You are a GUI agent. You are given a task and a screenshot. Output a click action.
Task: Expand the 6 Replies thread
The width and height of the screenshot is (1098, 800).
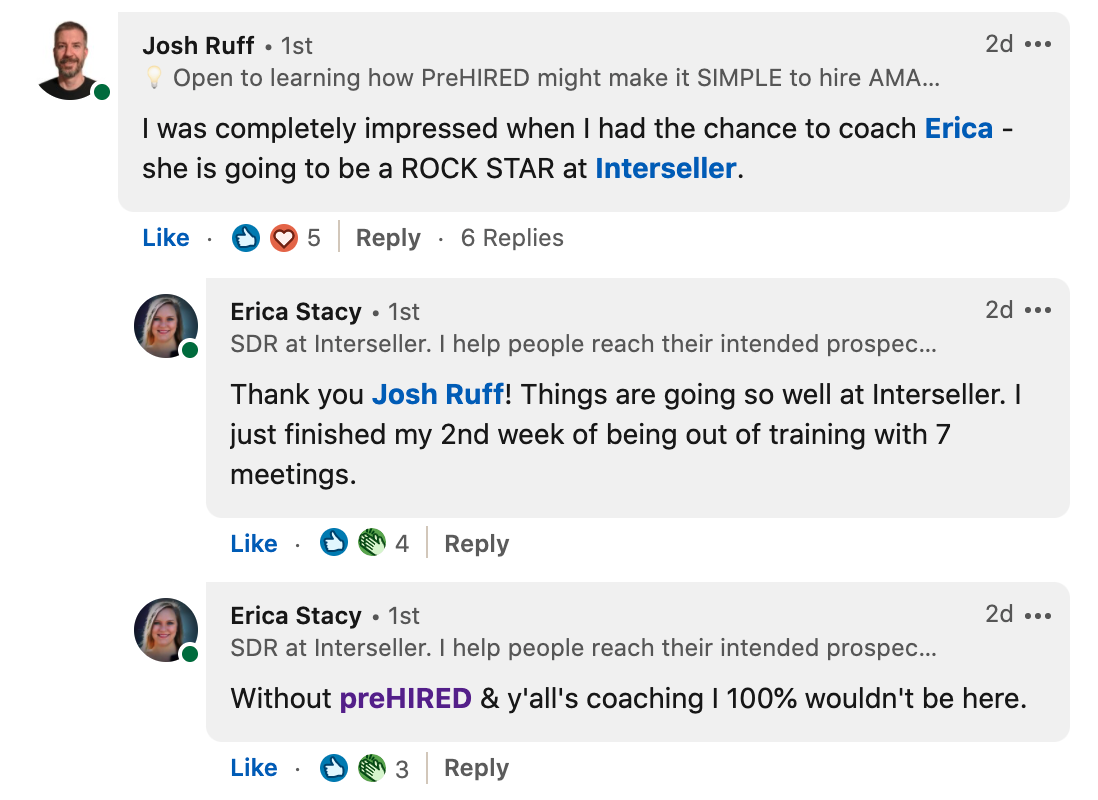point(512,238)
